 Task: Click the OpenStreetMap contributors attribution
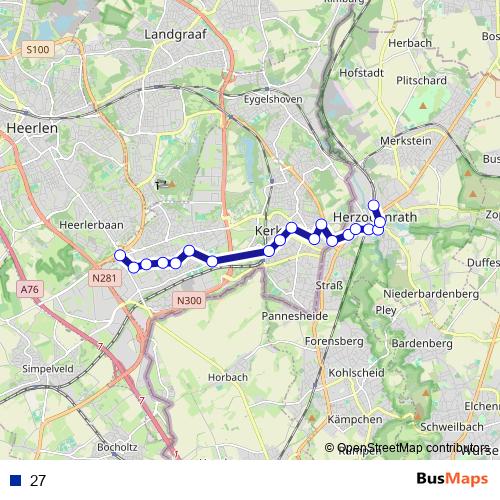click(407, 447)
